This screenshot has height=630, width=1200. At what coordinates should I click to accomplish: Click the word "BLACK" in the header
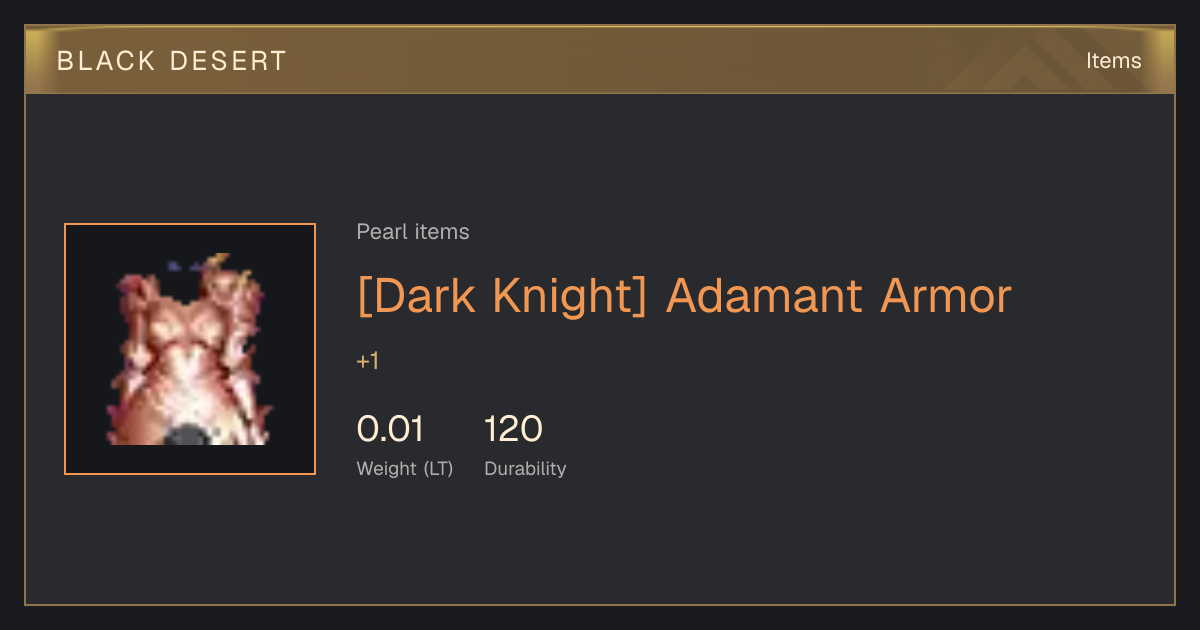coord(106,61)
